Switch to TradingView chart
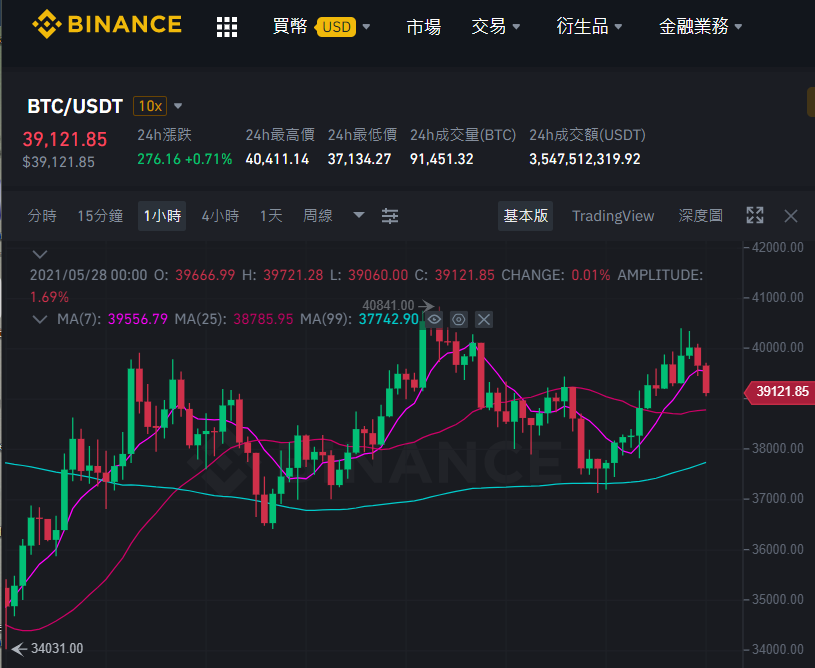The image size is (815, 668). [x=613, y=216]
